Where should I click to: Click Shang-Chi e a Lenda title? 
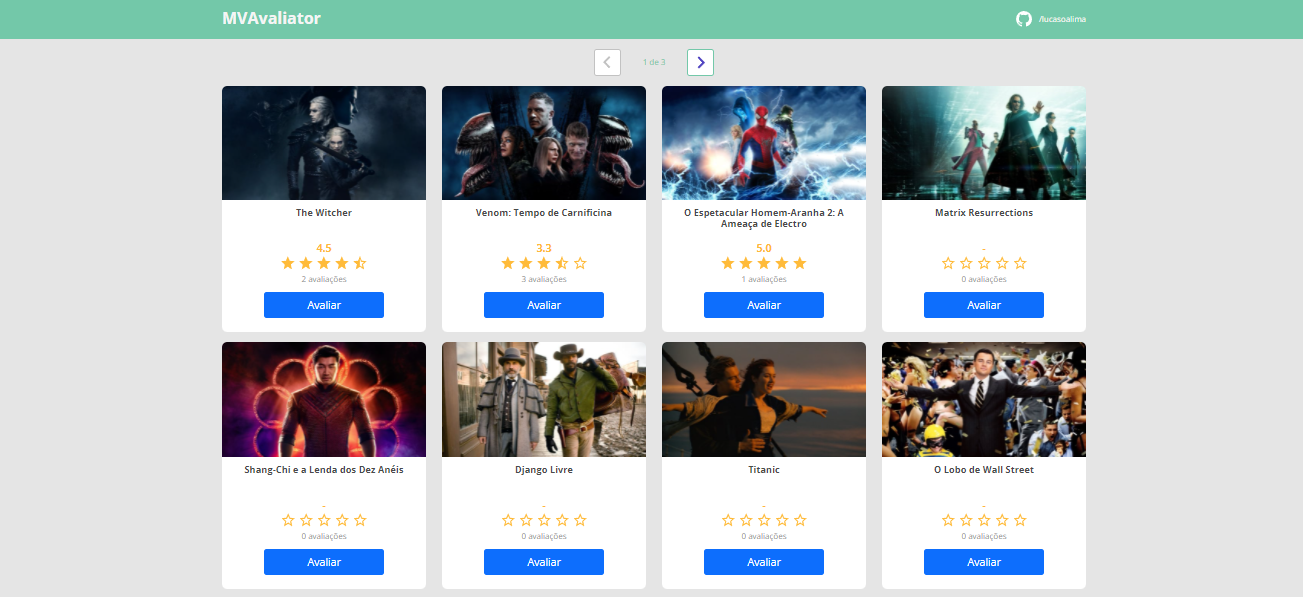pos(324,470)
